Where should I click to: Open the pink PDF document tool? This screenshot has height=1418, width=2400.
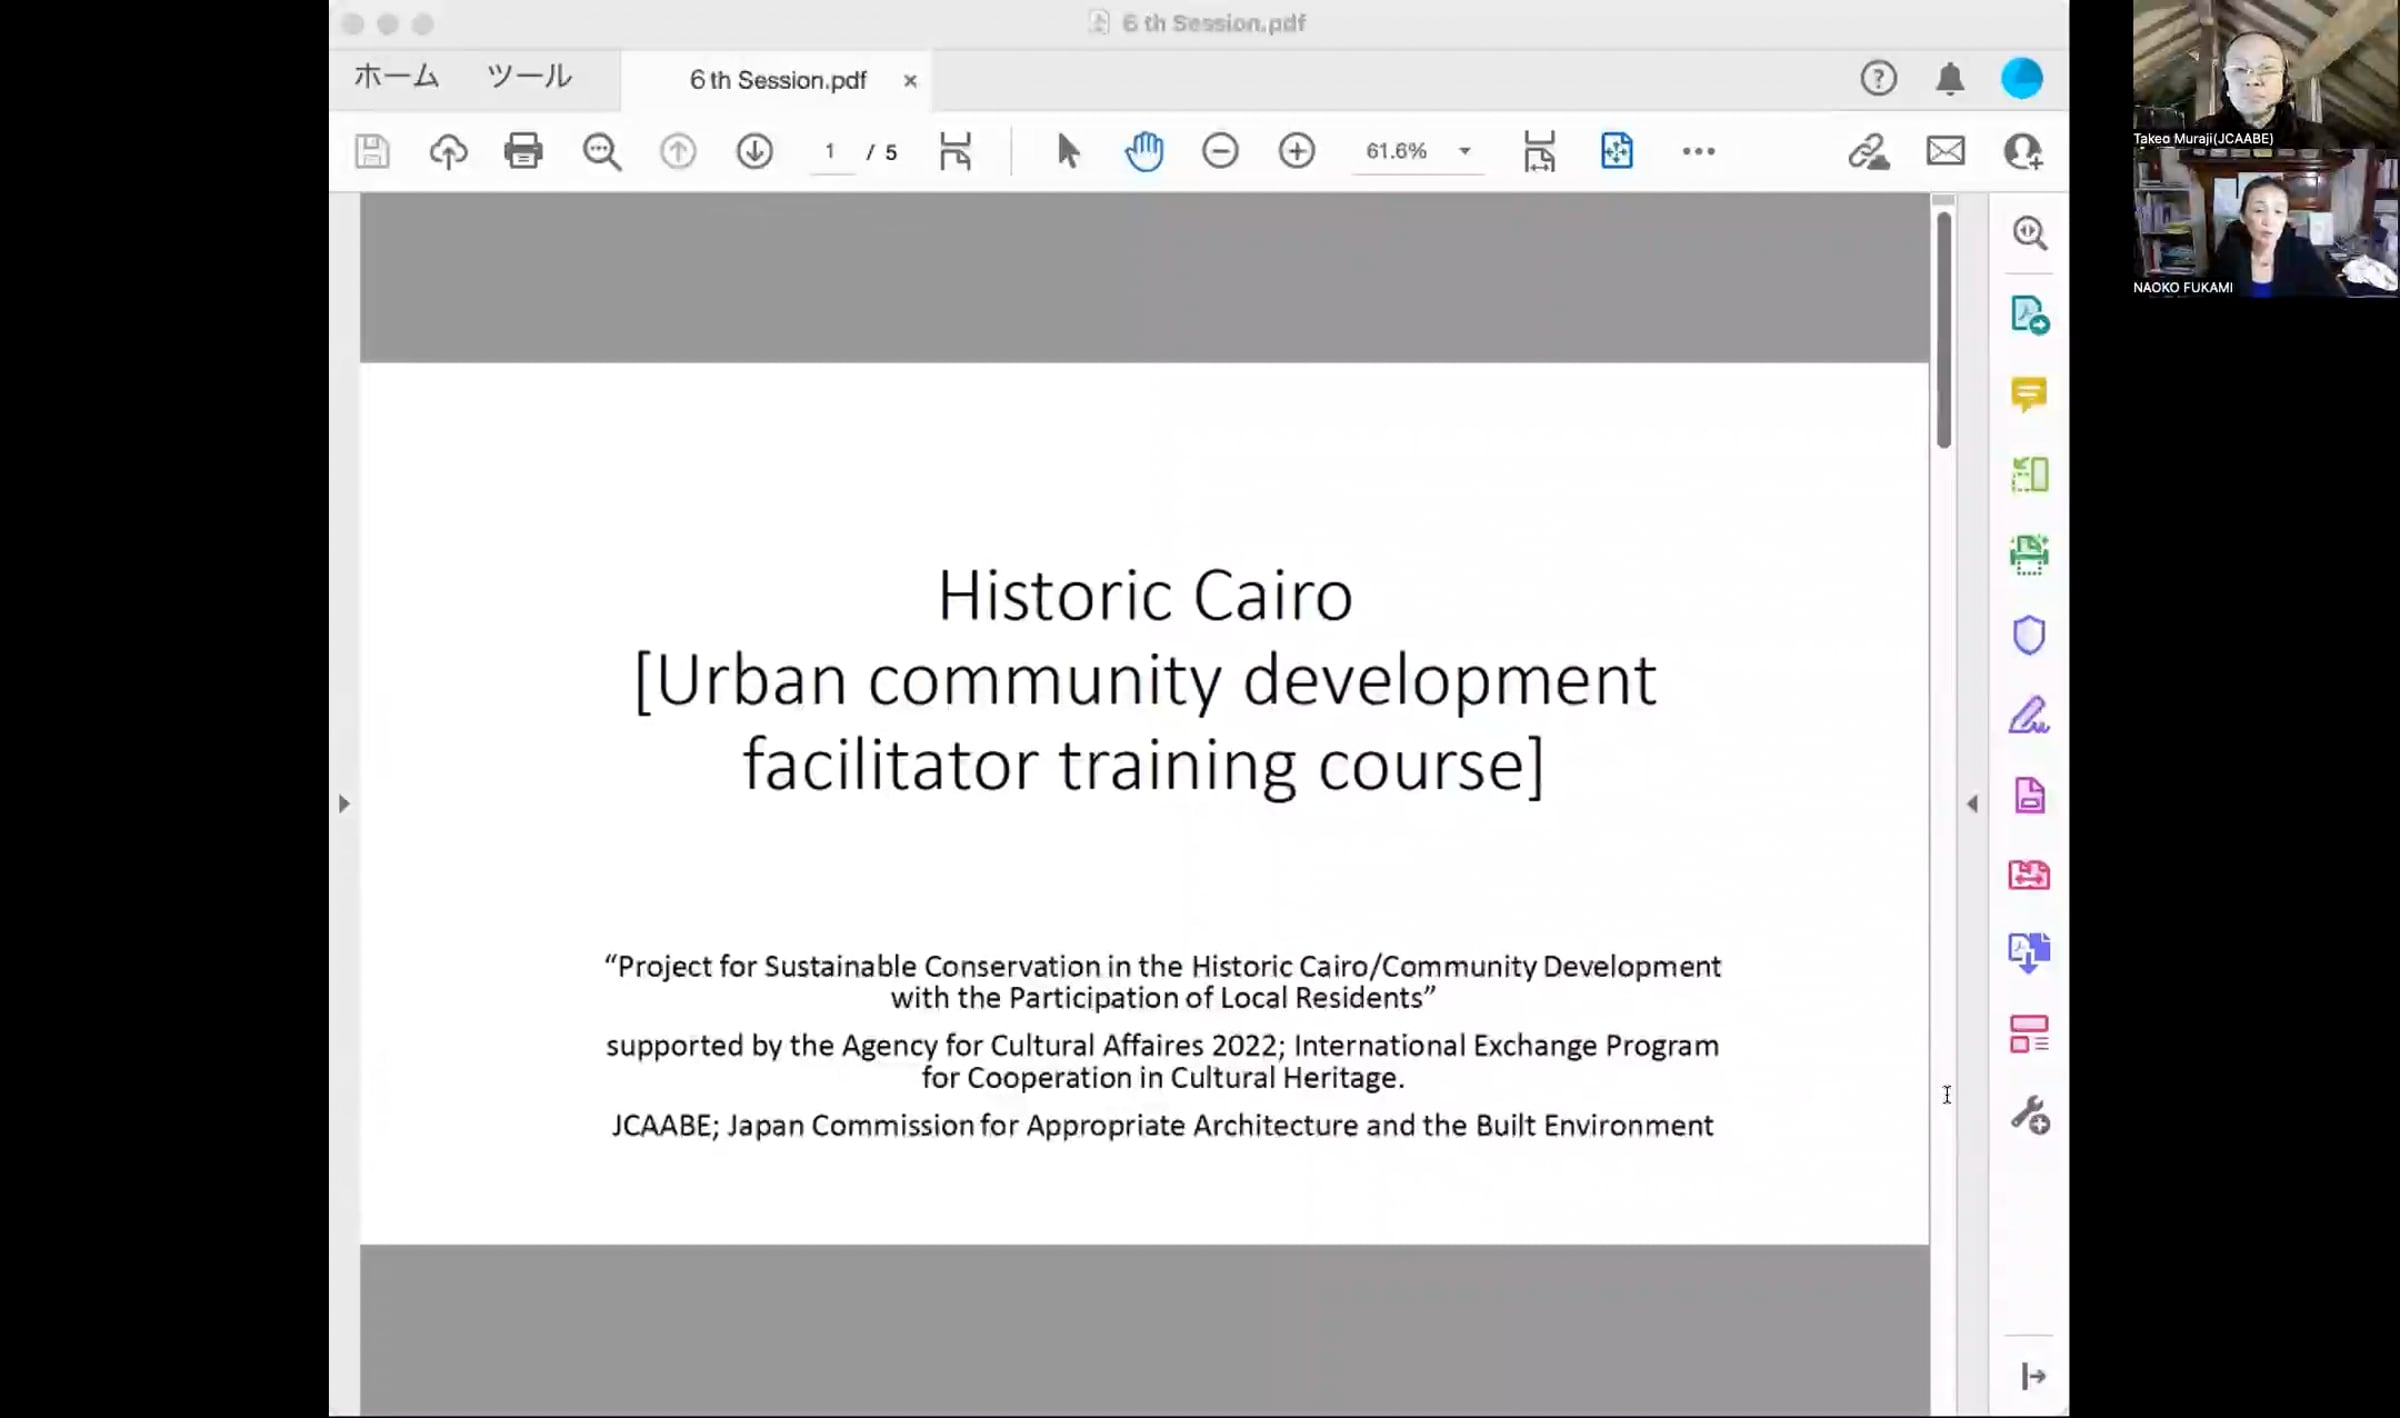pyautogui.click(x=2030, y=796)
